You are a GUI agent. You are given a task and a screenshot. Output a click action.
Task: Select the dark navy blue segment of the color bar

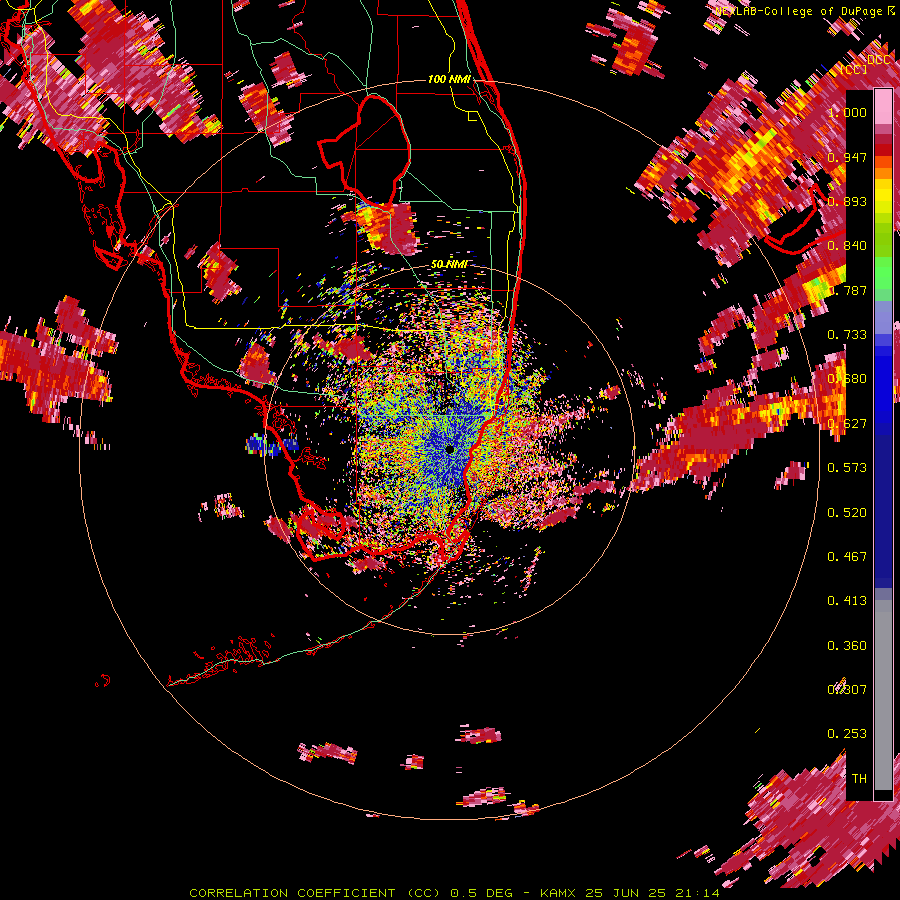click(x=883, y=510)
